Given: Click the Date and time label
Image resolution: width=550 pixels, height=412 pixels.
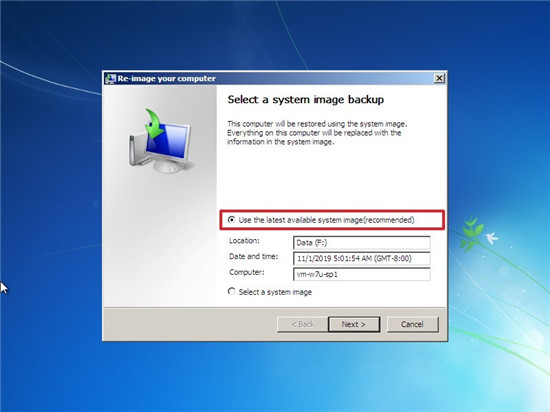Looking at the screenshot, I should [254, 257].
